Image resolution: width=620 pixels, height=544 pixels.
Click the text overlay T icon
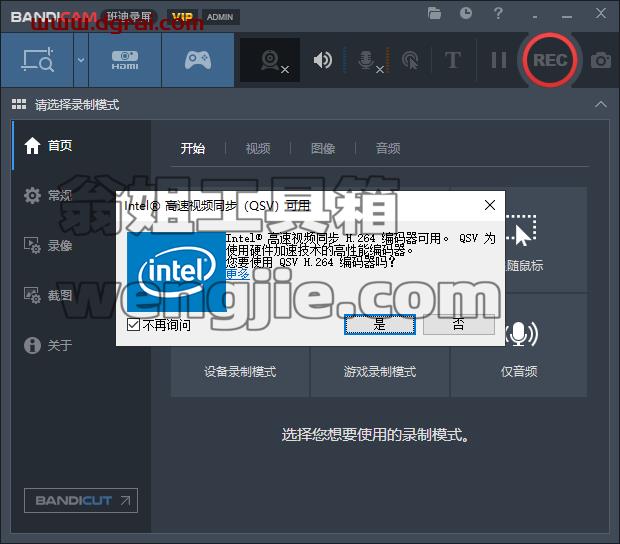[453, 60]
